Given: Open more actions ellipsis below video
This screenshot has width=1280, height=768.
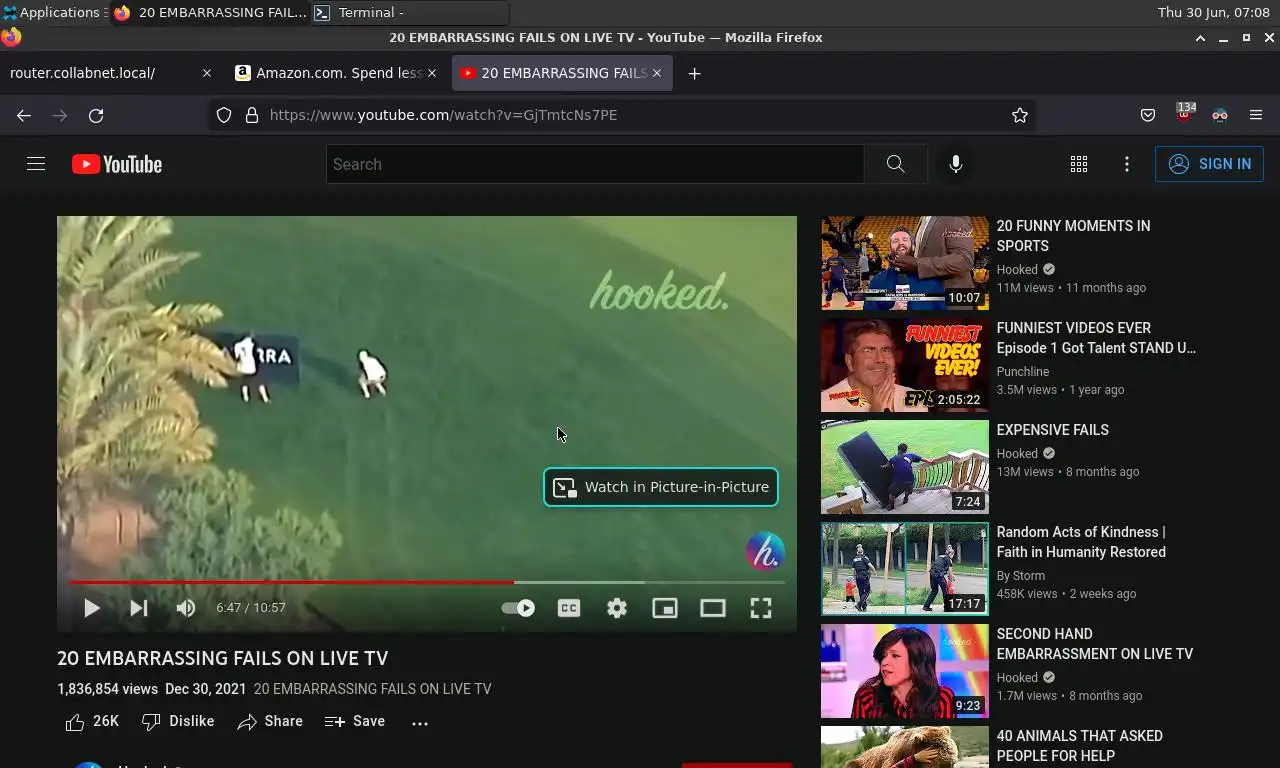Looking at the screenshot, I should pos(420,722).
